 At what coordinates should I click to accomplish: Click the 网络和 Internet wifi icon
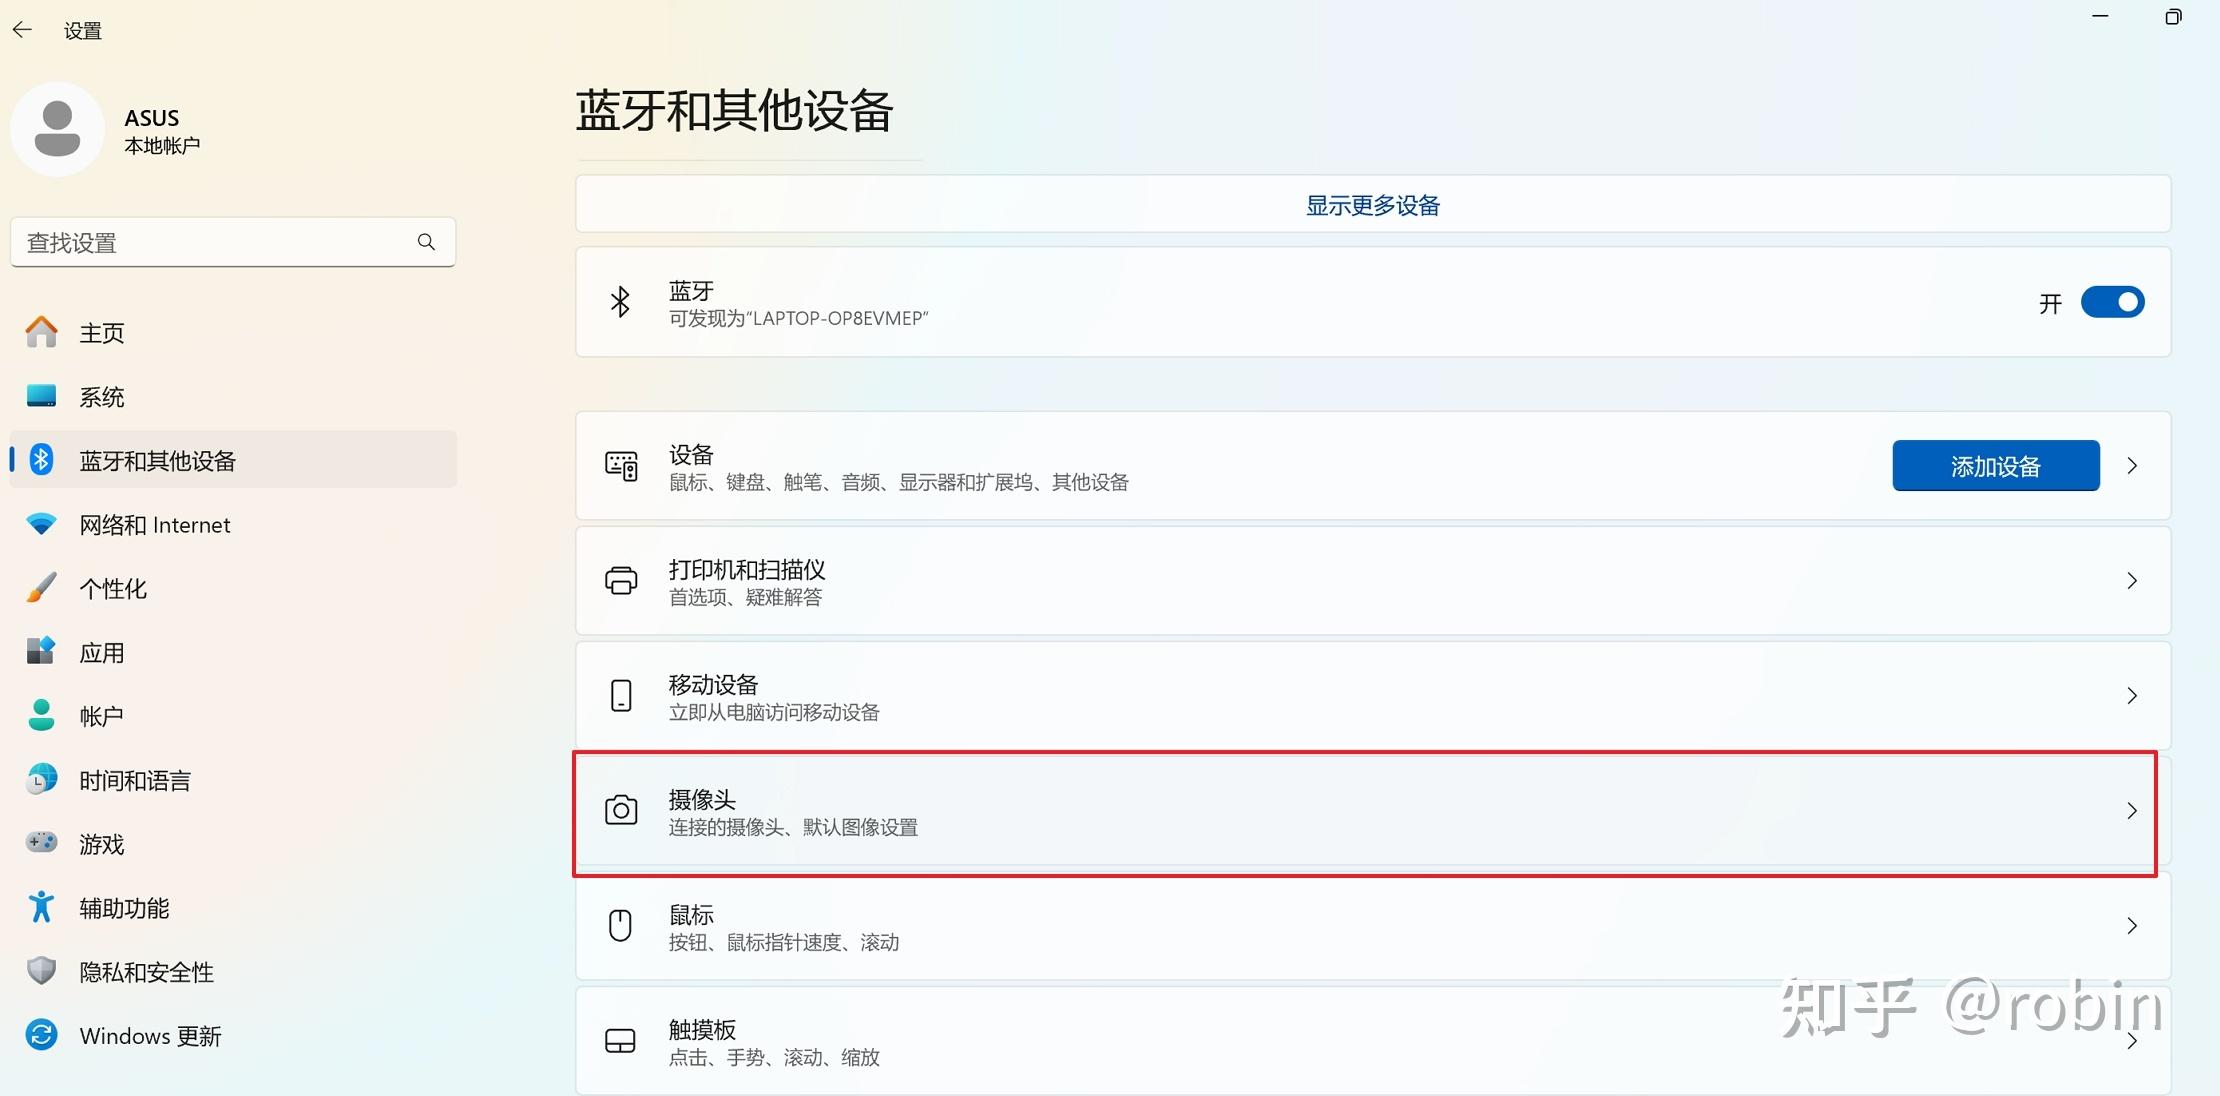[x=41, y=524]
